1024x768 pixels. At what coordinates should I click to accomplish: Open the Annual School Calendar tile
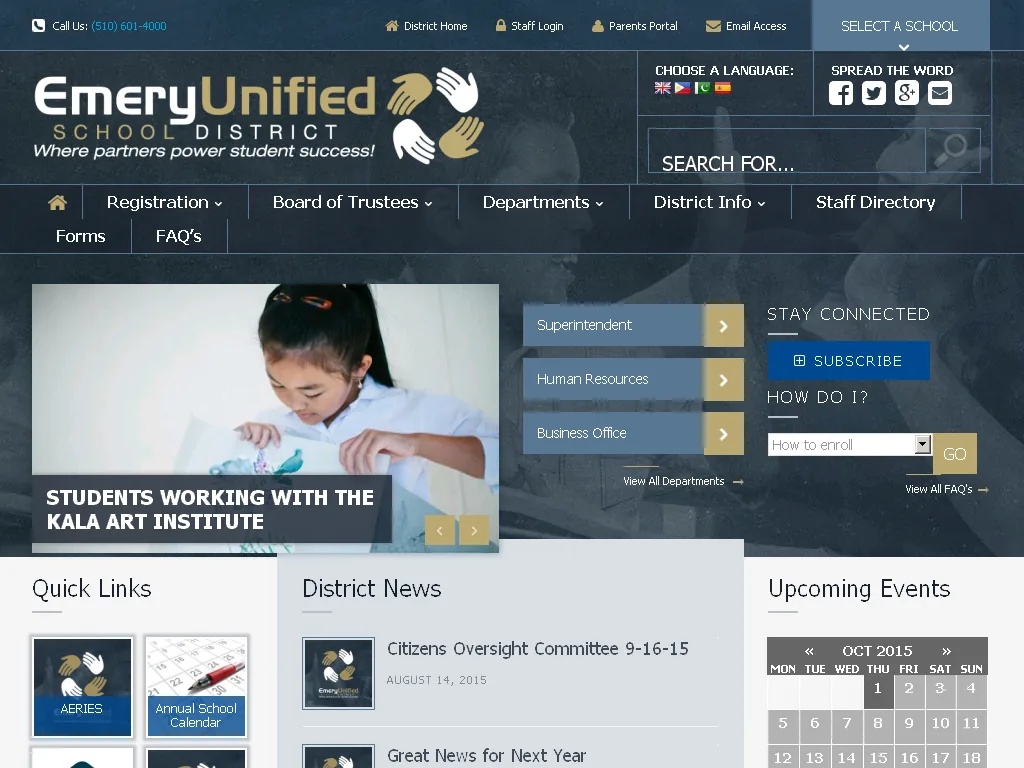click(x=196, y=687)
